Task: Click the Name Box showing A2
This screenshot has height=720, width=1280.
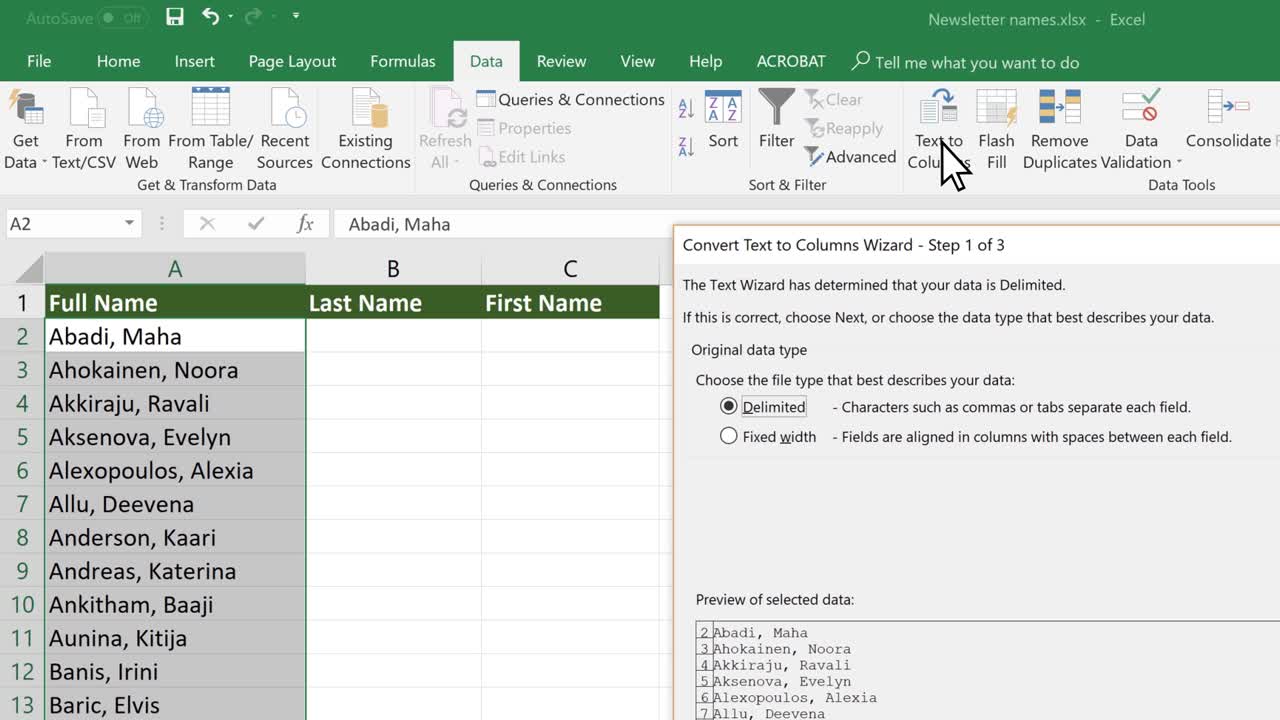Action: point(64,223)
